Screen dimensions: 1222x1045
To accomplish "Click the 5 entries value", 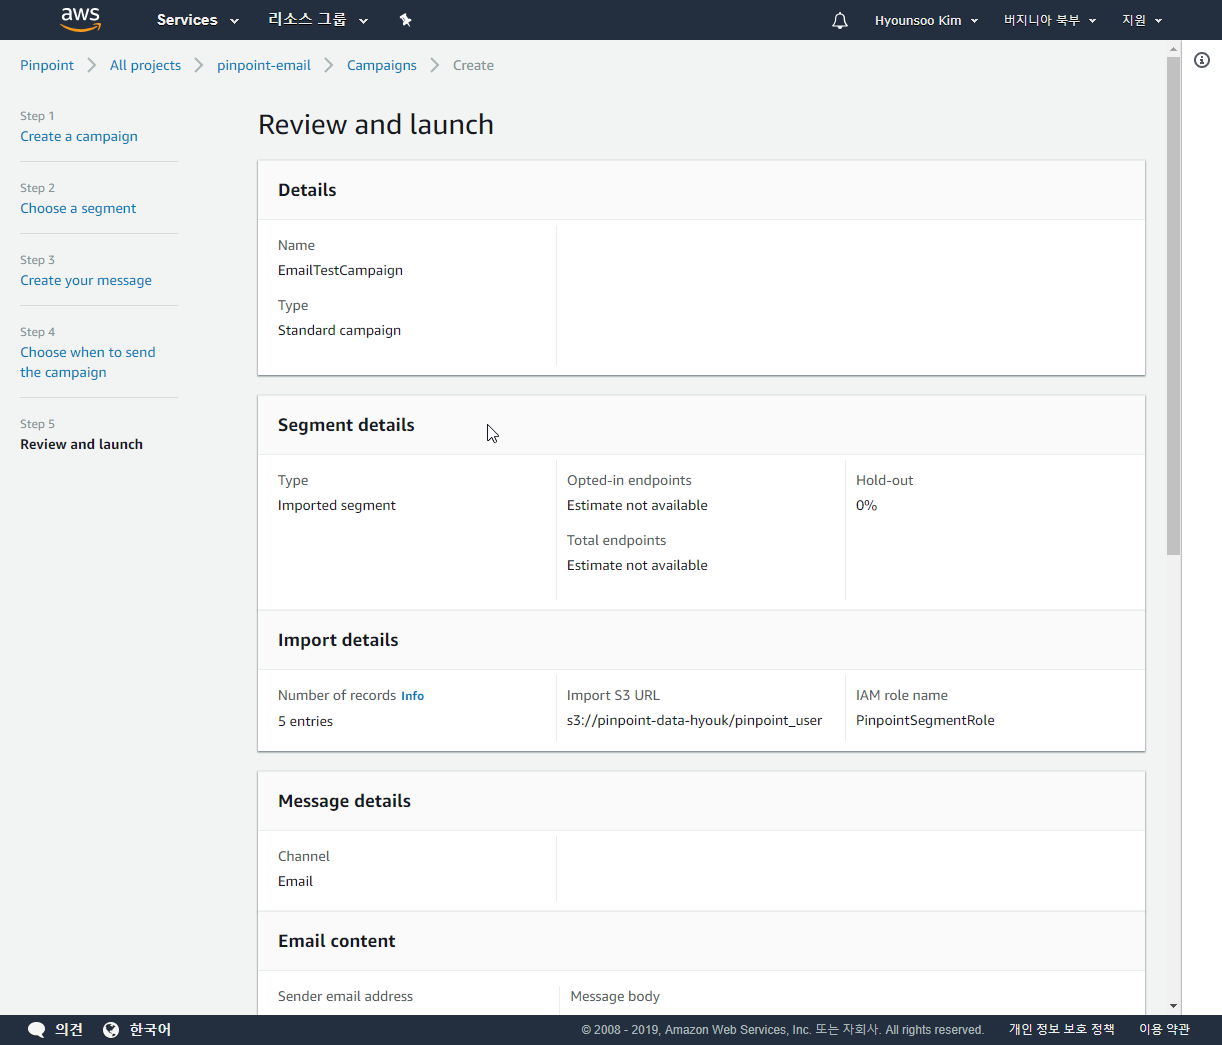I will [x=305, y=721].
